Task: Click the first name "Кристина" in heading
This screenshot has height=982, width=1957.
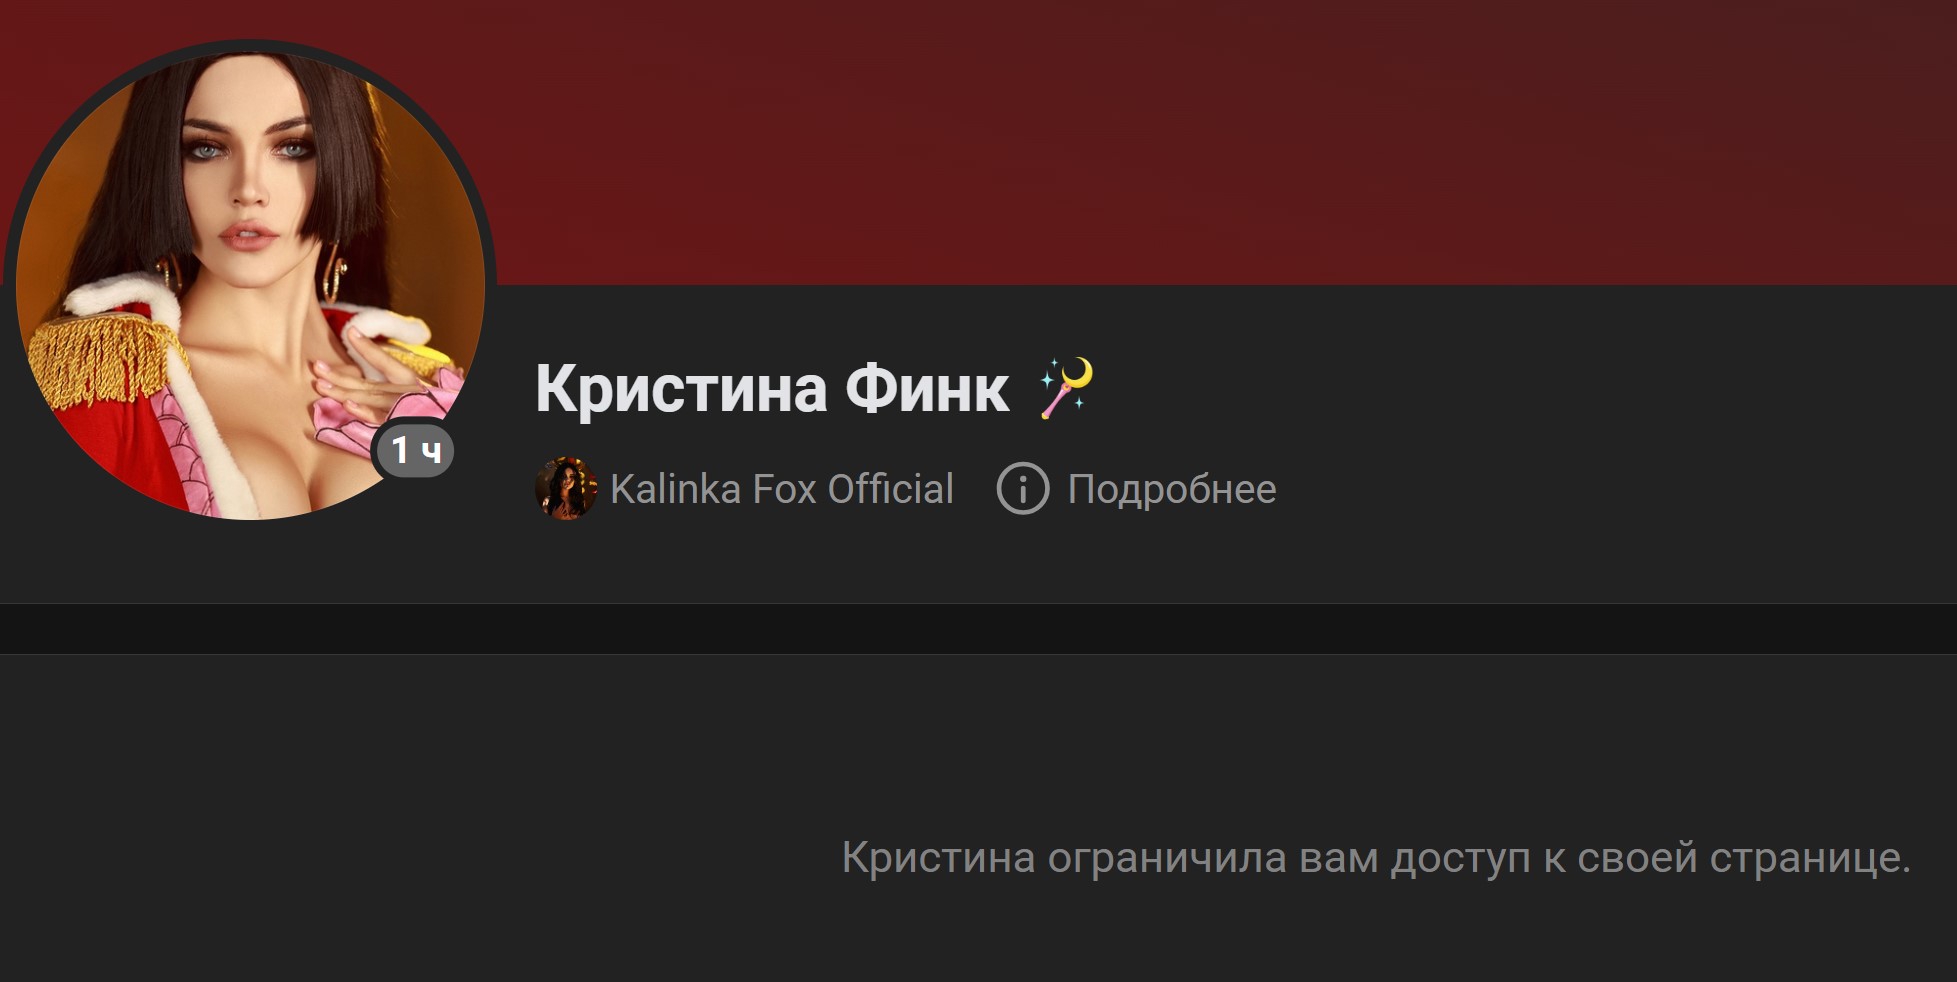Action: [681, 388]
